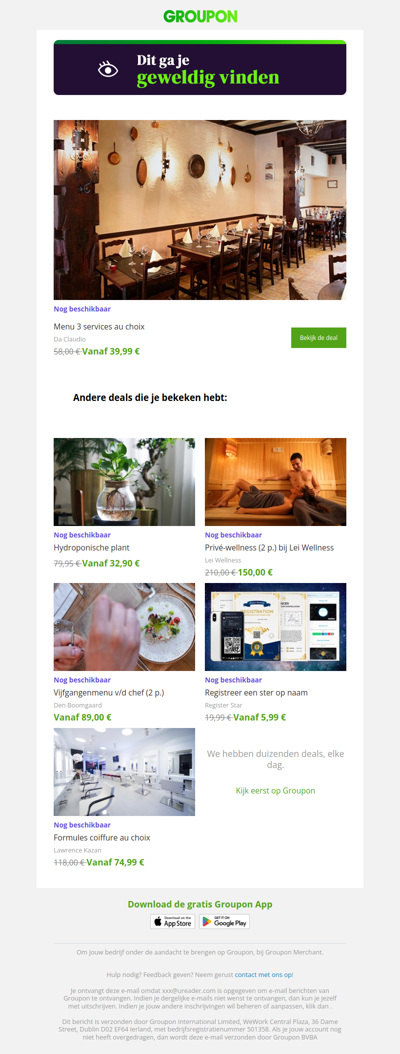Click the eye icon in the banner
Image resolution: width=400 pixels, height=1054 pixels.
[x=108, y=69]
